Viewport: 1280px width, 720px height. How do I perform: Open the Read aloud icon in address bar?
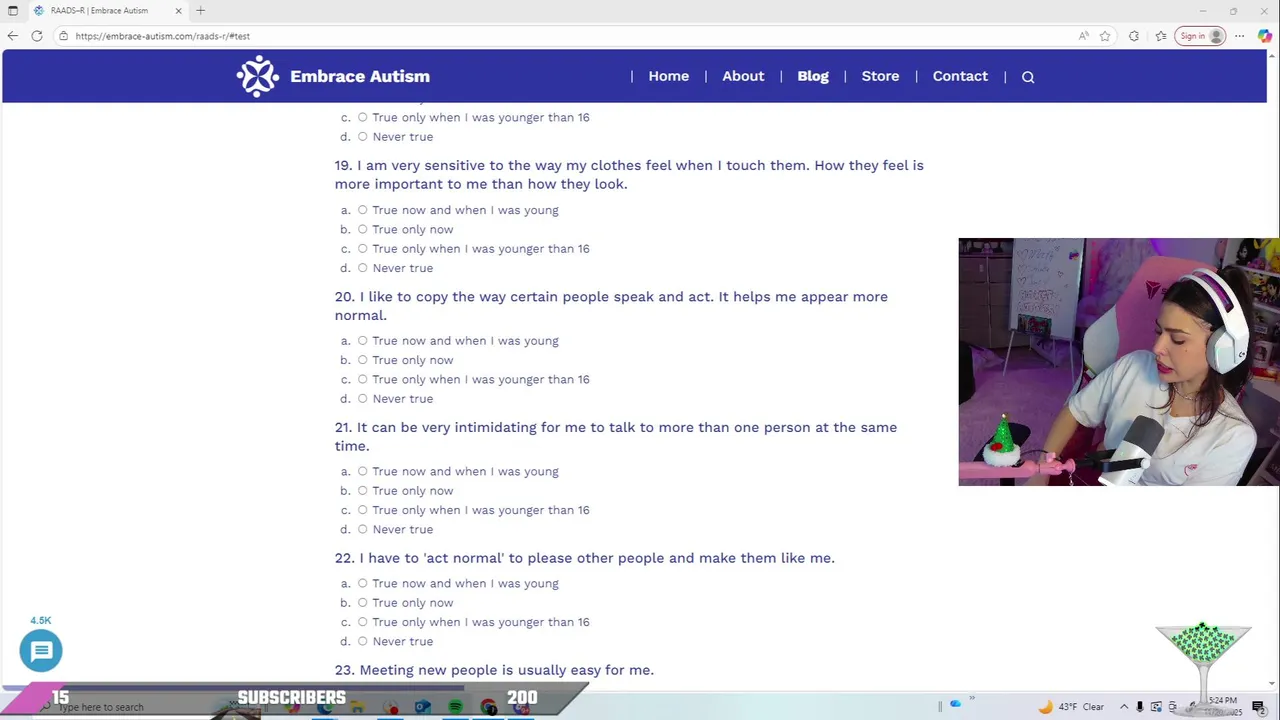click(x=1083, y=36)
